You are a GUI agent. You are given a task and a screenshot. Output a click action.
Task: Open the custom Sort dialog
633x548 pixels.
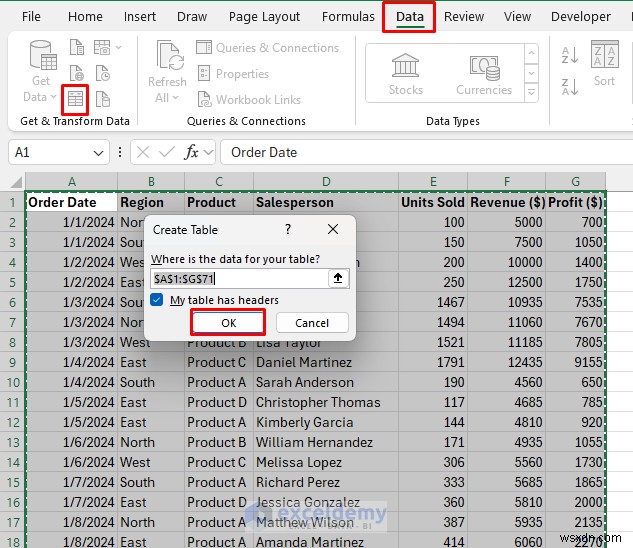[604, 63]
